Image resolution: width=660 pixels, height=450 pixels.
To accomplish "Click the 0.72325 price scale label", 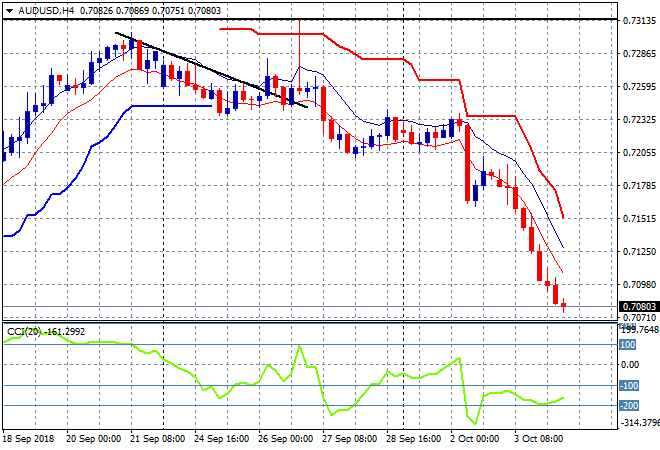I will click(x=639, y=120).
